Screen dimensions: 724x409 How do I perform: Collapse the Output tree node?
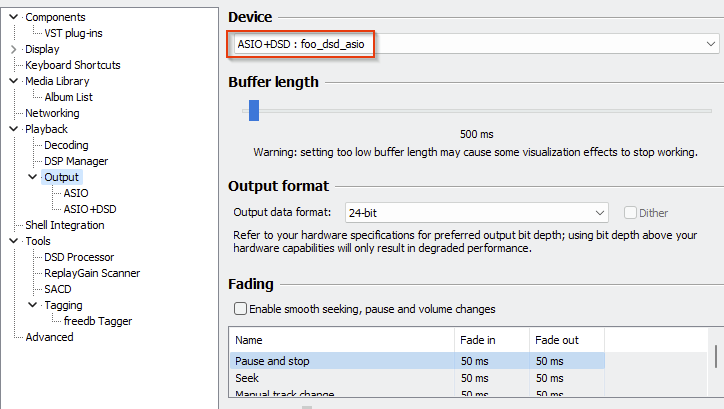(x=33, y=177)
